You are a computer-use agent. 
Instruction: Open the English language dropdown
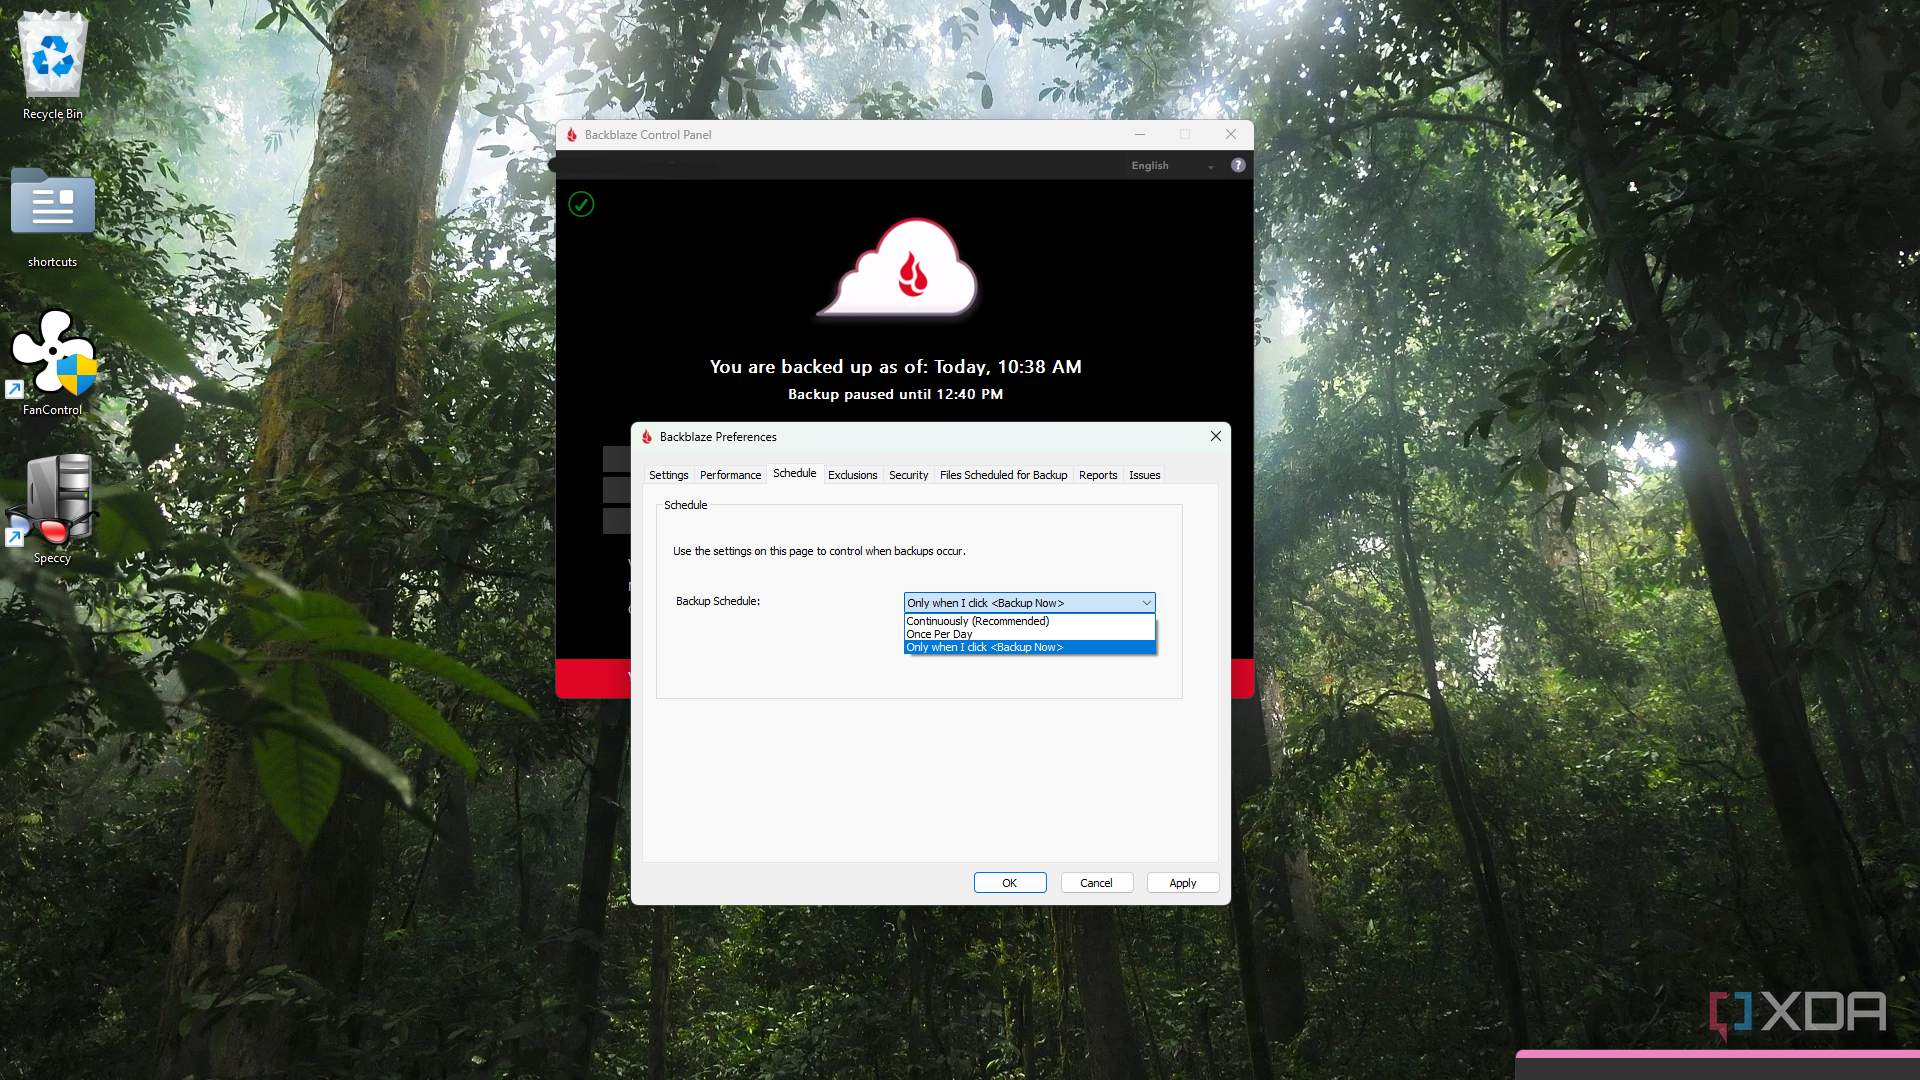(1172, 166)
